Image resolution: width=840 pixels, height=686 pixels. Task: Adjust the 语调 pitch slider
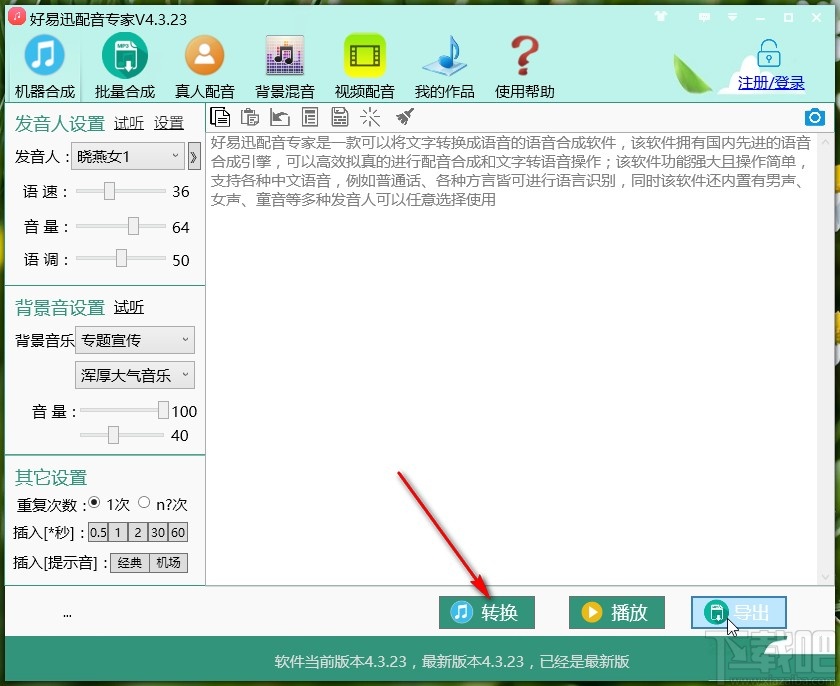121,259
